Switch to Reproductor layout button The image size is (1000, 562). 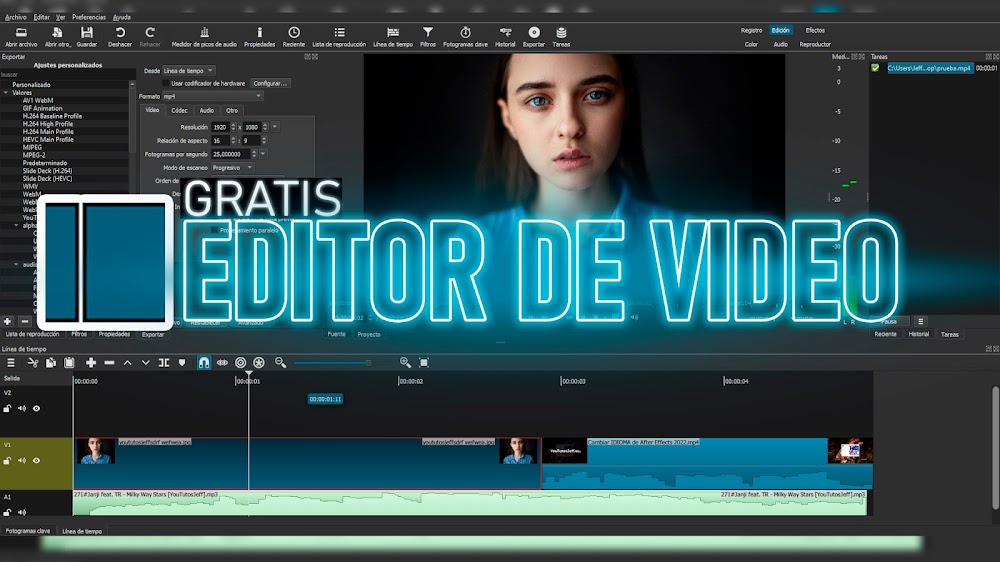pyautogui.click(x=815, y=45)
